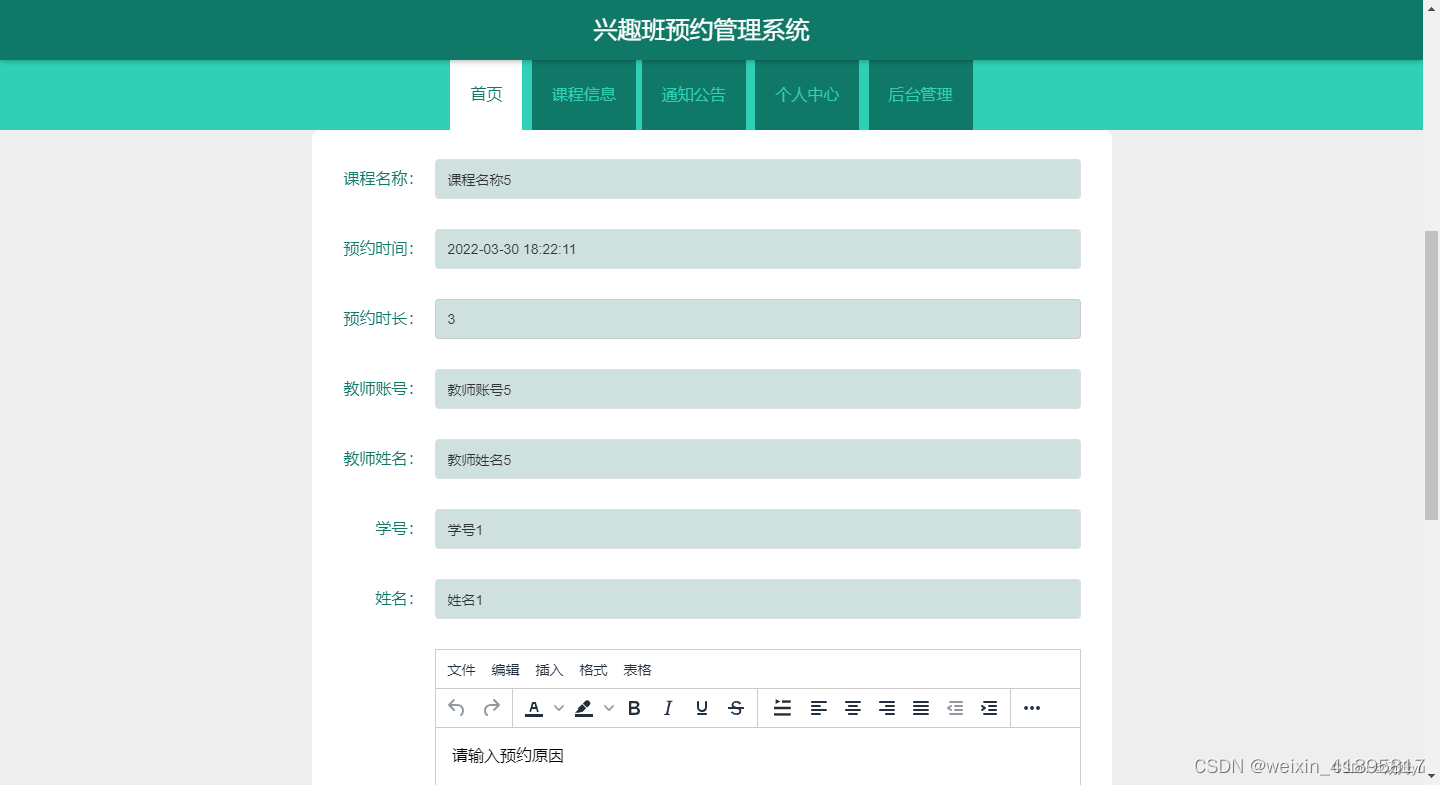Click the 学号 input field
Screen dimensions: 1440x785
click(x=758, y=529)
